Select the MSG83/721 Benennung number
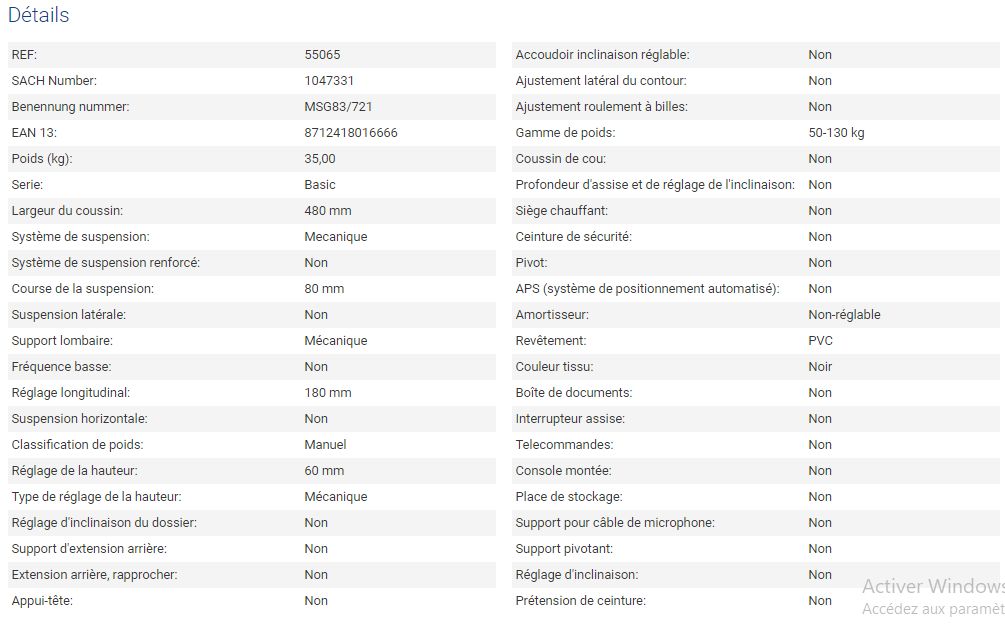Viewport: 1005px width, 629px height. coord(338,107)
